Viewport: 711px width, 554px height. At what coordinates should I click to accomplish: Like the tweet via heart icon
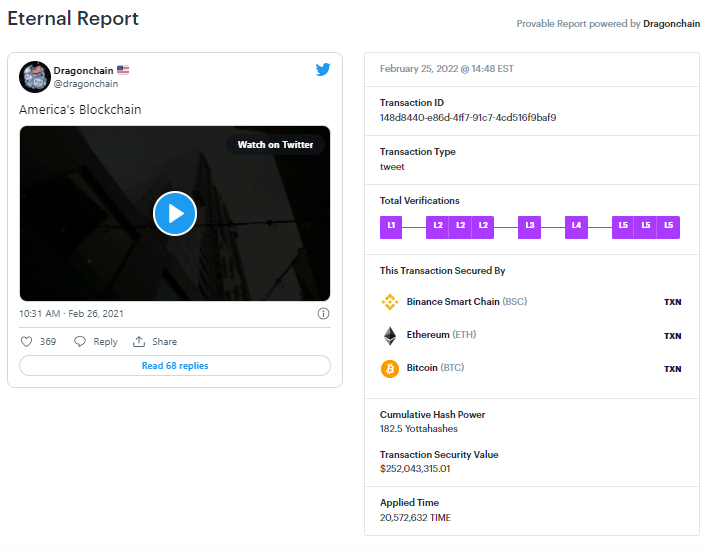27,341
